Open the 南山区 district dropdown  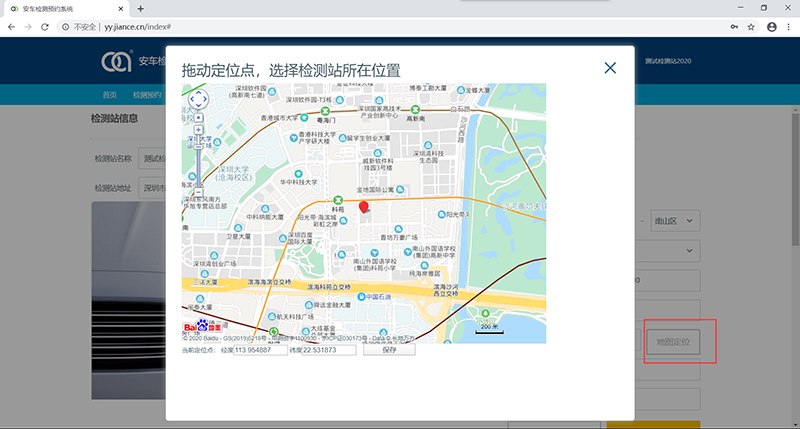point(675,221)
